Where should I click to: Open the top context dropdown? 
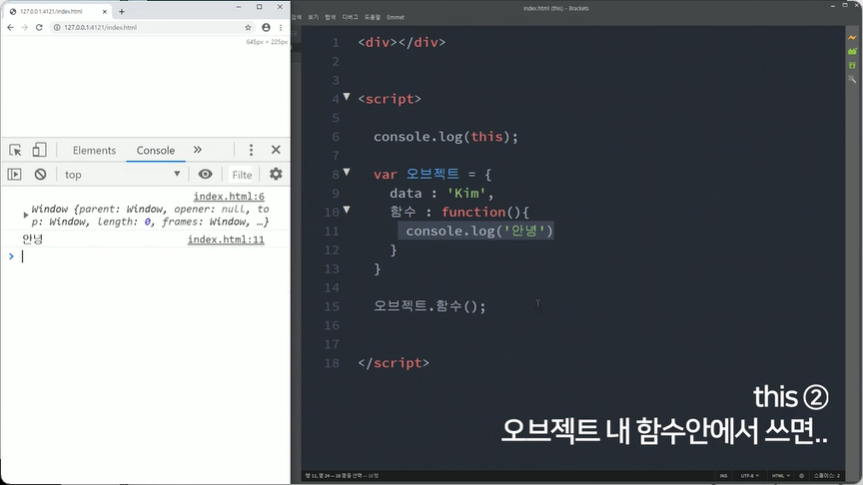tap(122, 175)
